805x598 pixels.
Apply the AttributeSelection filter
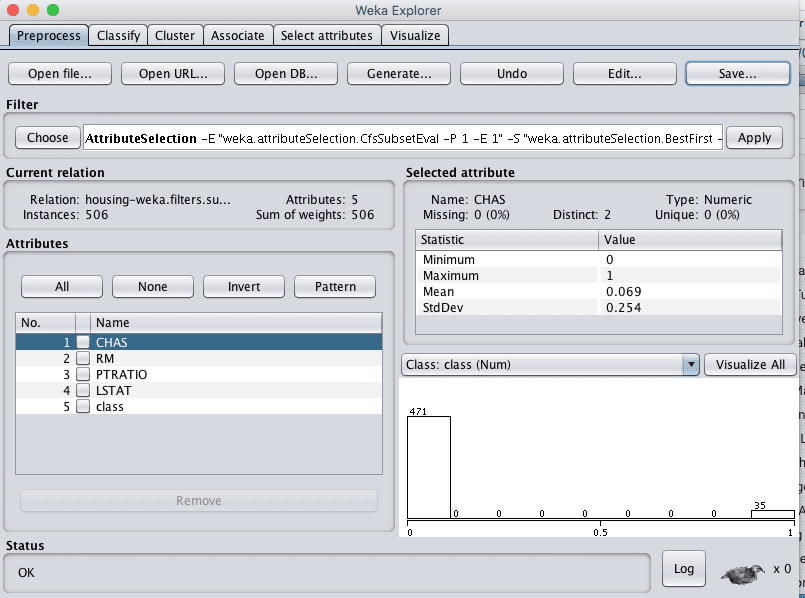(x=755, y=138)
